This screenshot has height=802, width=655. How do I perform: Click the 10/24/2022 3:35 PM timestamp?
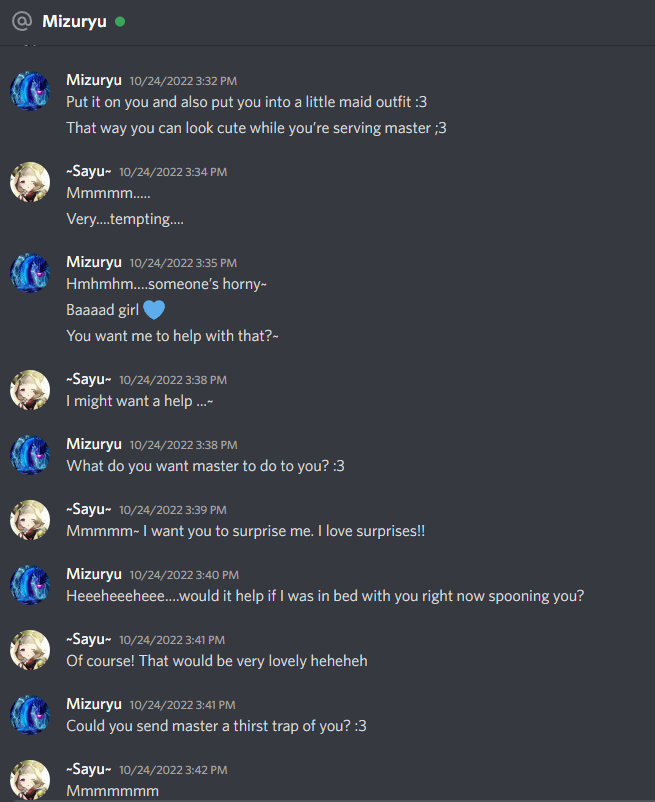click(183, 263)
